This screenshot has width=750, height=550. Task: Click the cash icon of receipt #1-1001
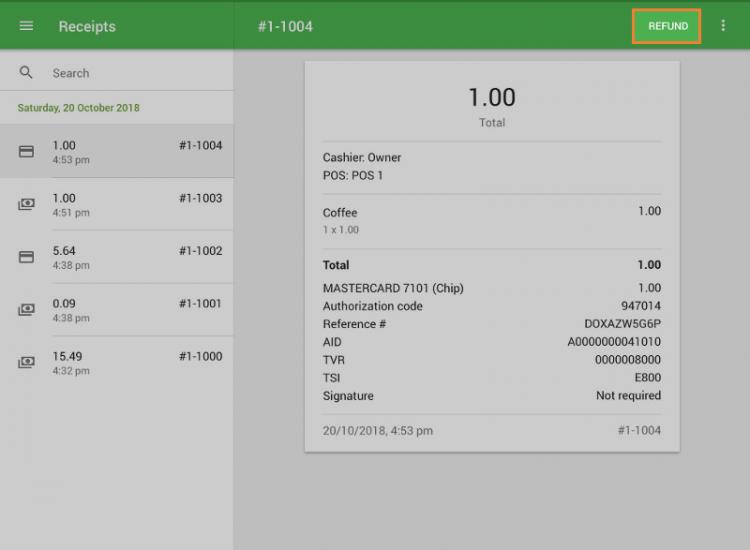pyautogui.click(x=26, y=309)
